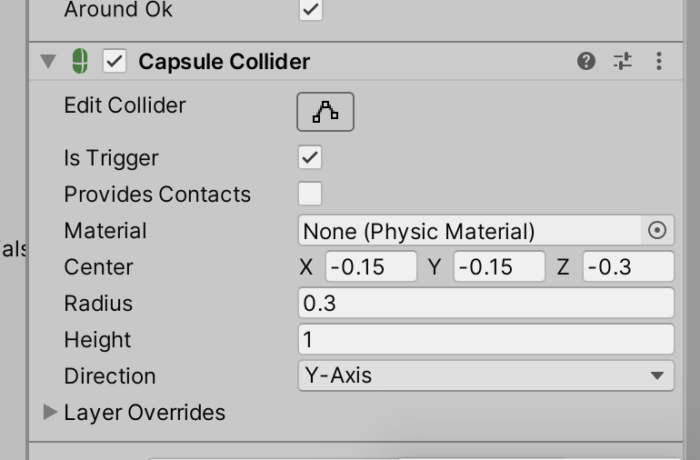This screenshot has height=460, width=700.
Task: Click the Center Z value field
Action: (x=627, y=267)
